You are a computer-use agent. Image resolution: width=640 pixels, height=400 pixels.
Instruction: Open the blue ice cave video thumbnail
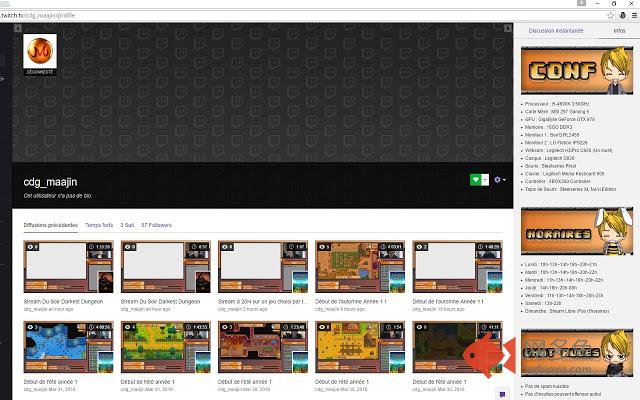[x=69, y=347]
